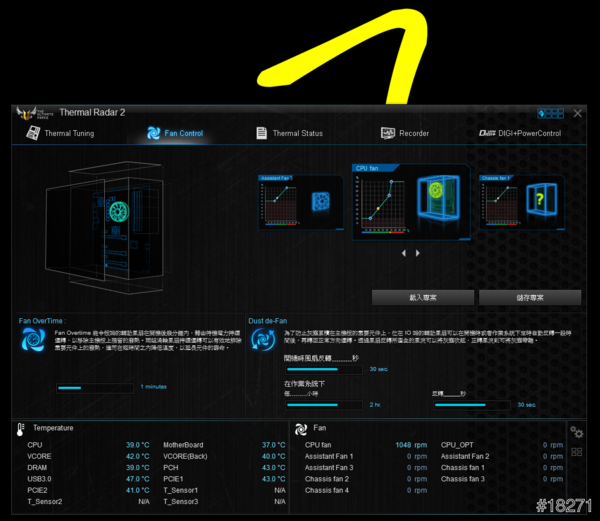Switch to the Fan Control tab
The height and width of the screenshot is (521, 600).
[x=175, y=133]
